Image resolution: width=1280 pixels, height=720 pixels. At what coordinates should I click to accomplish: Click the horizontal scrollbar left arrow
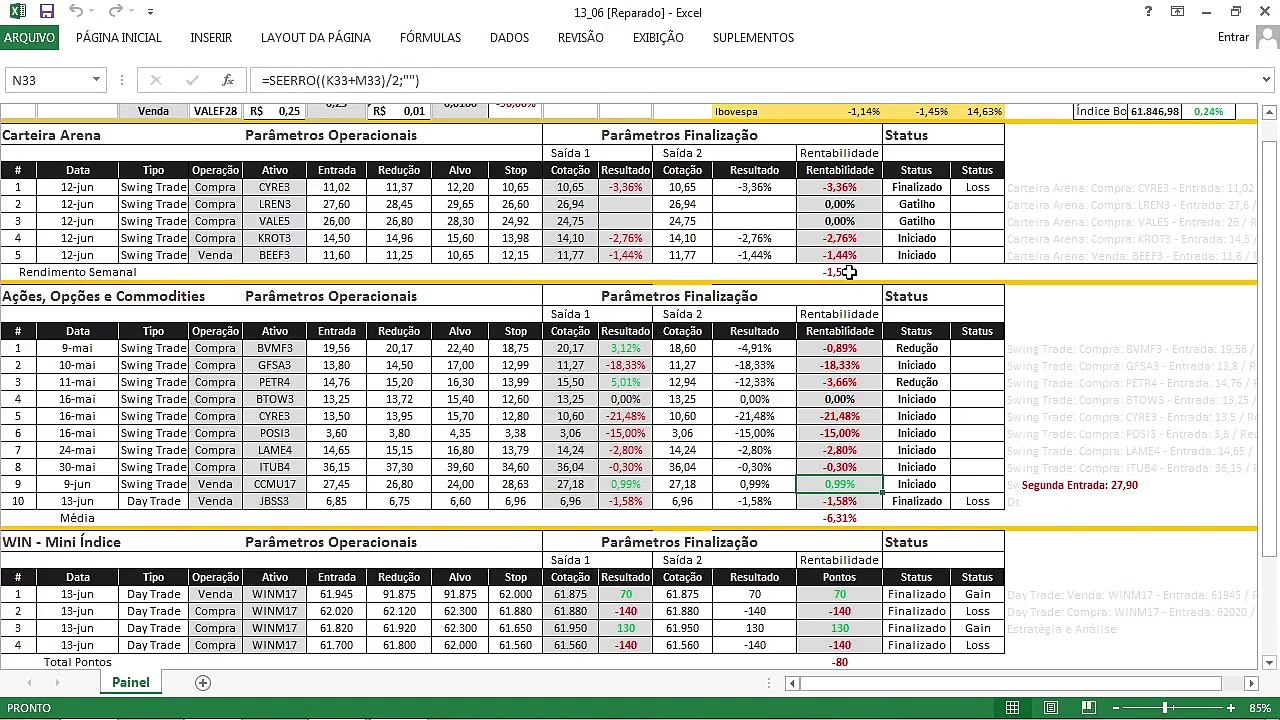click(x=792, y=683)
